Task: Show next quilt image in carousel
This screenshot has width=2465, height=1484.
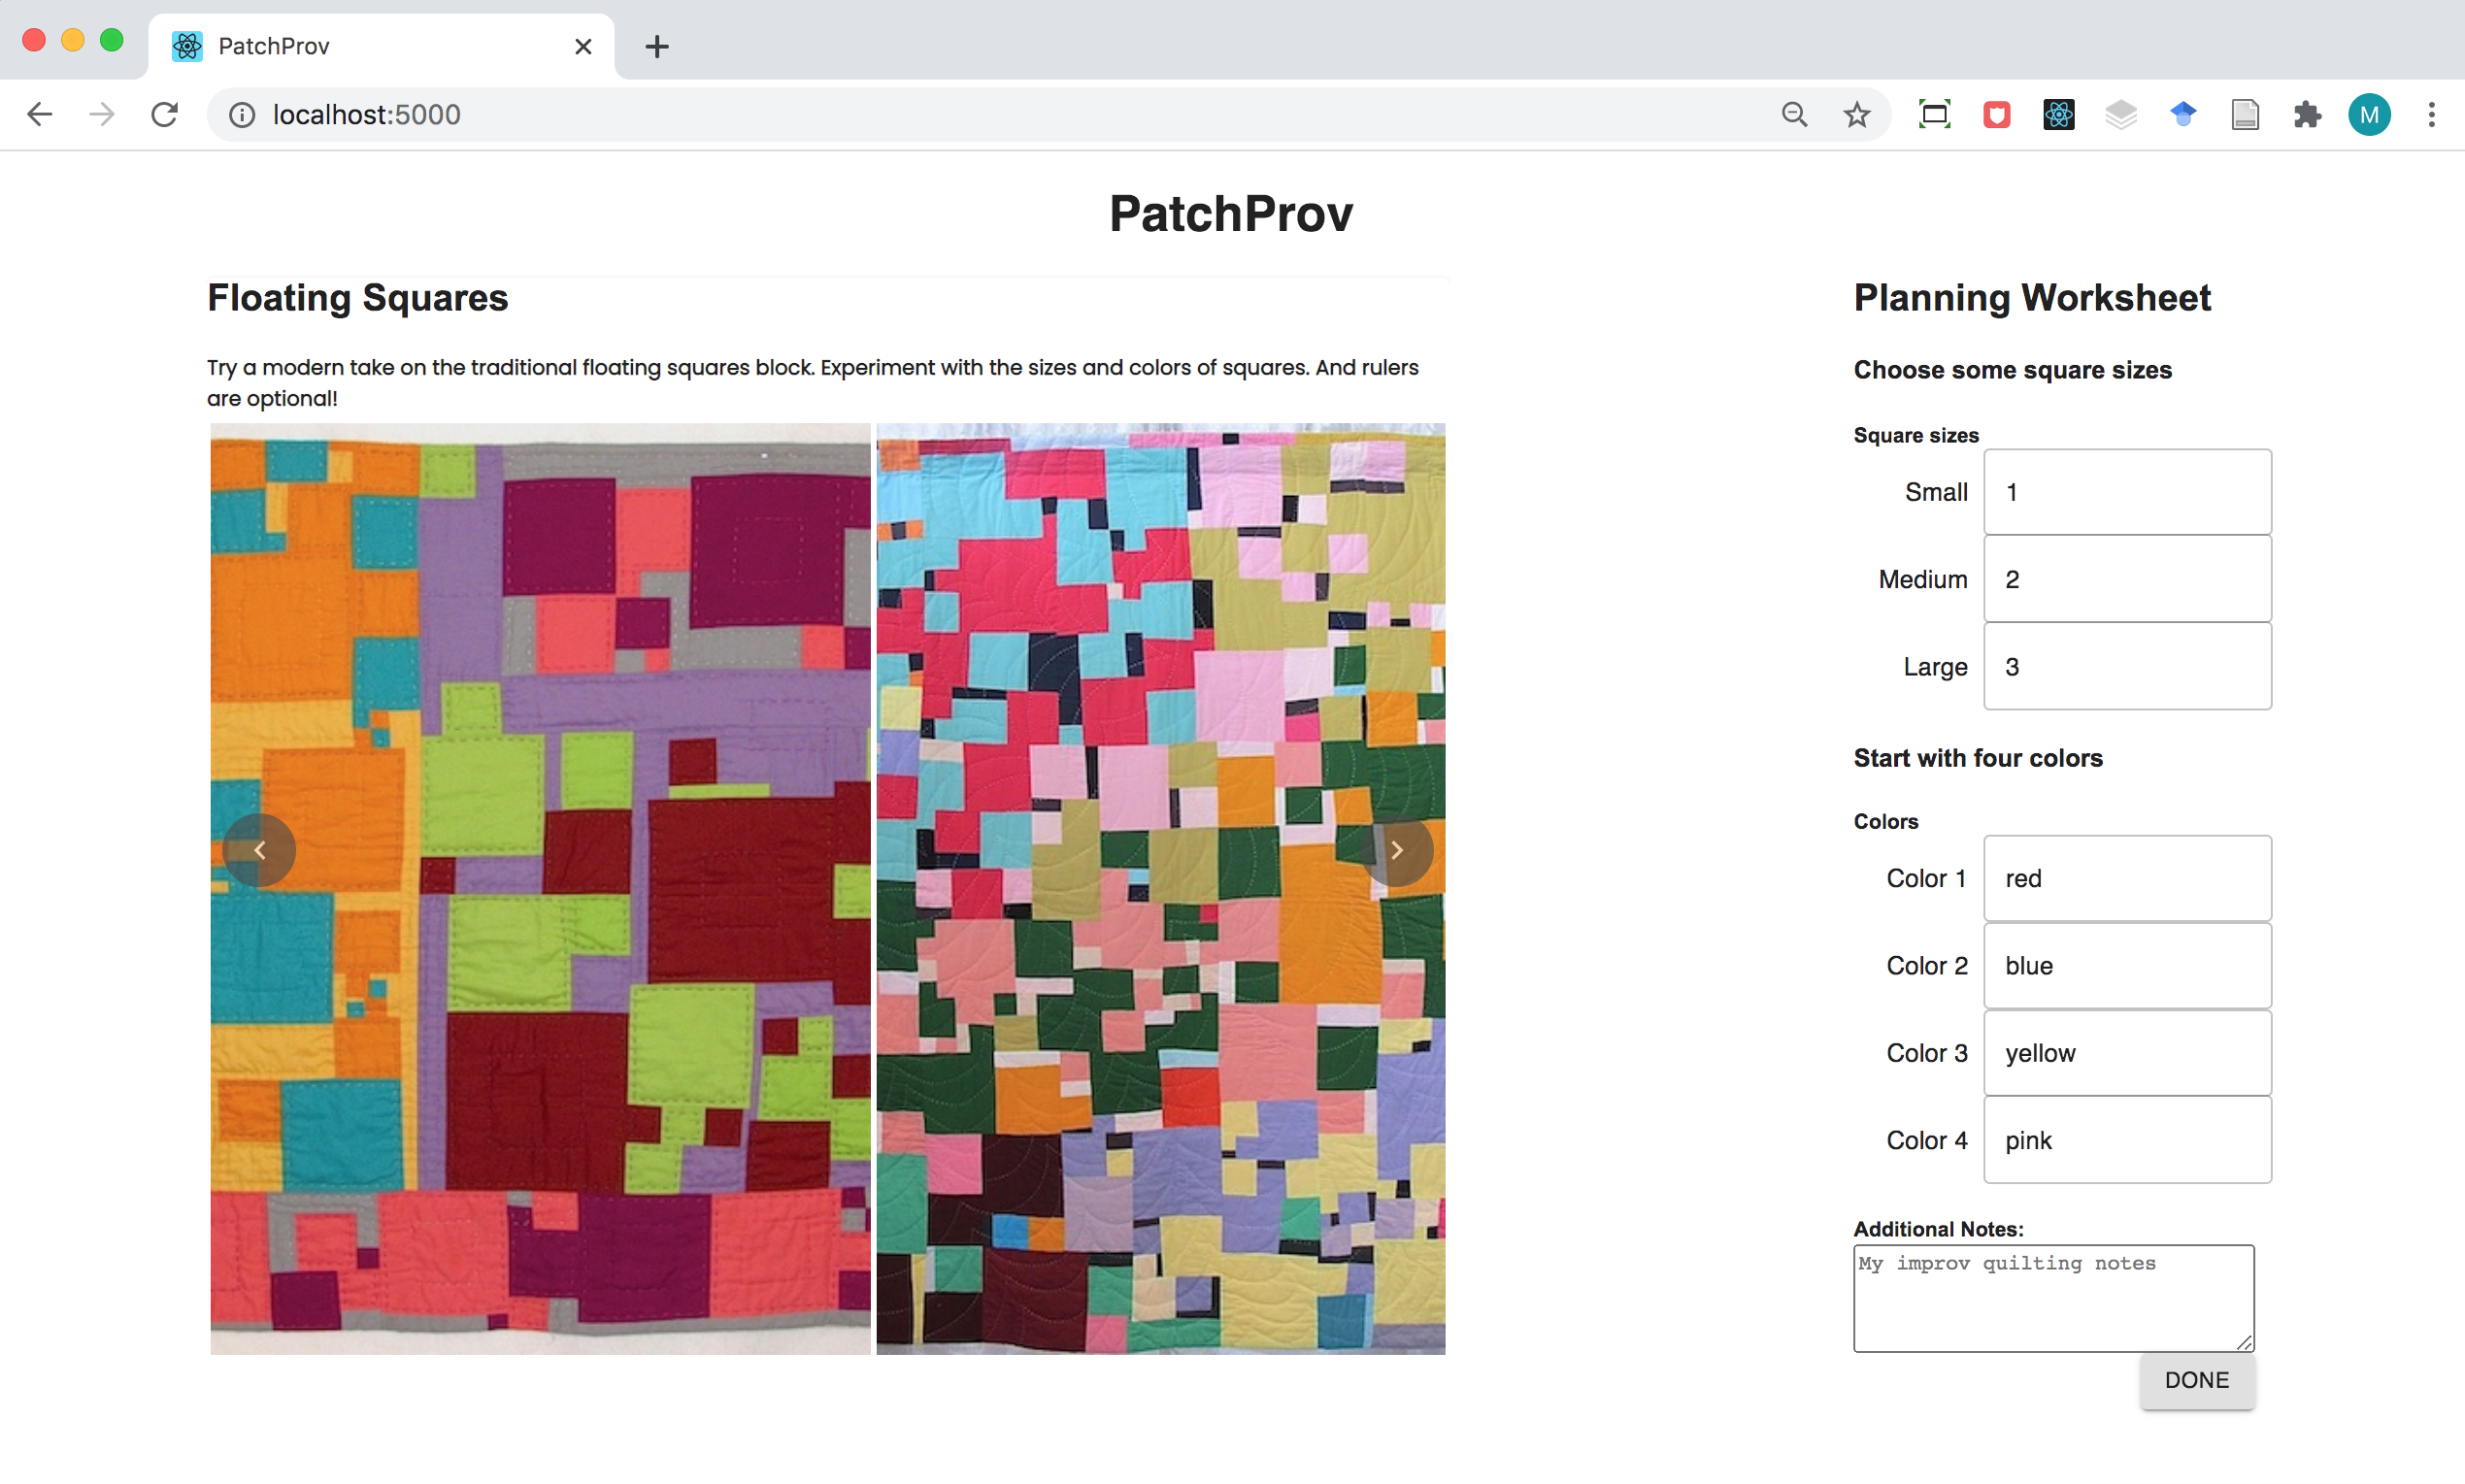Action: pyautogui.click(x=1396, y=850)
